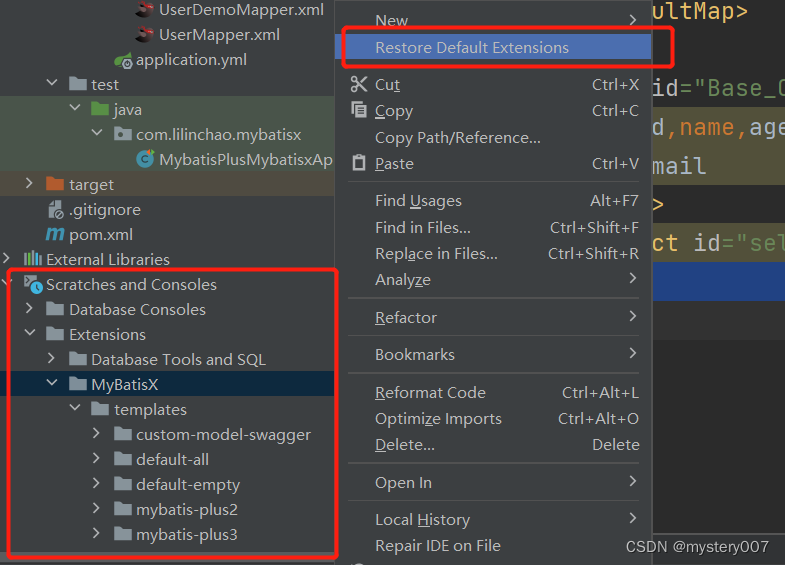Select the UserMapper.xml file name

[x=219, y=35]
